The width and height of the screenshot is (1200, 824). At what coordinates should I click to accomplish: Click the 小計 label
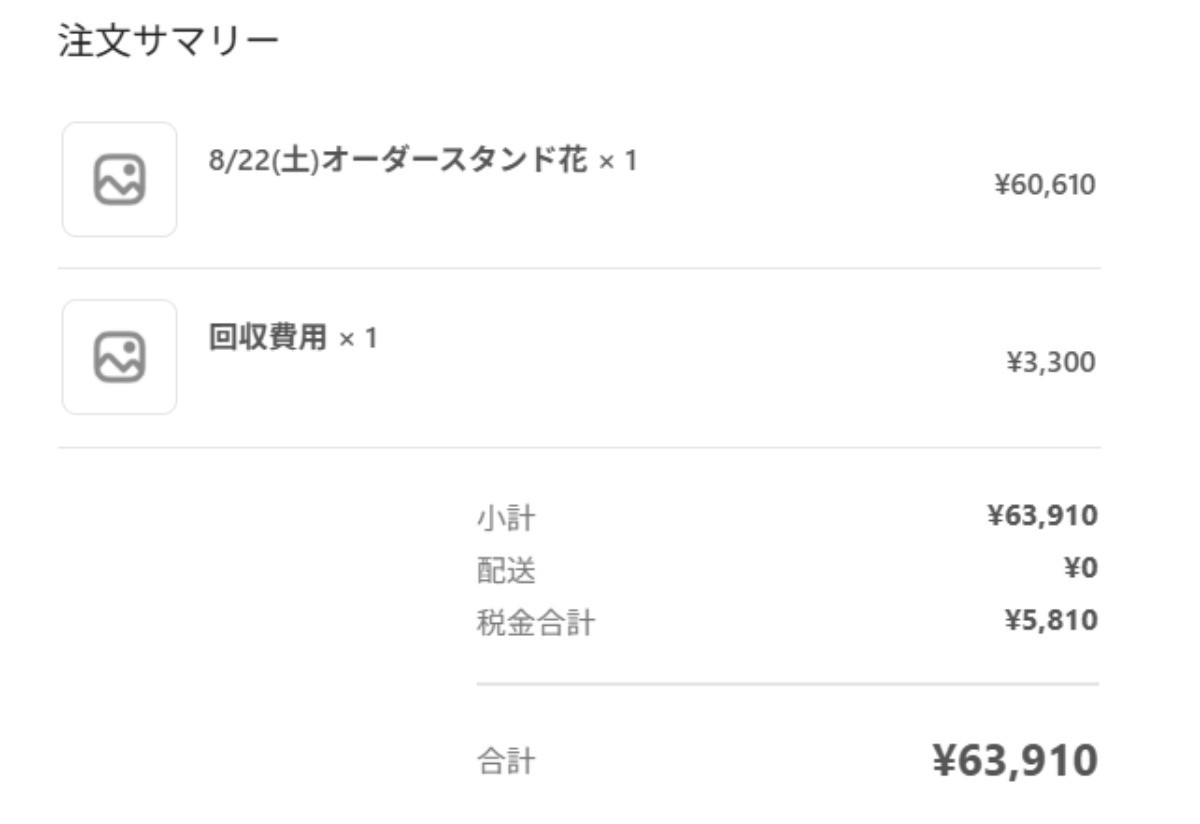click(x=506, y=518)
